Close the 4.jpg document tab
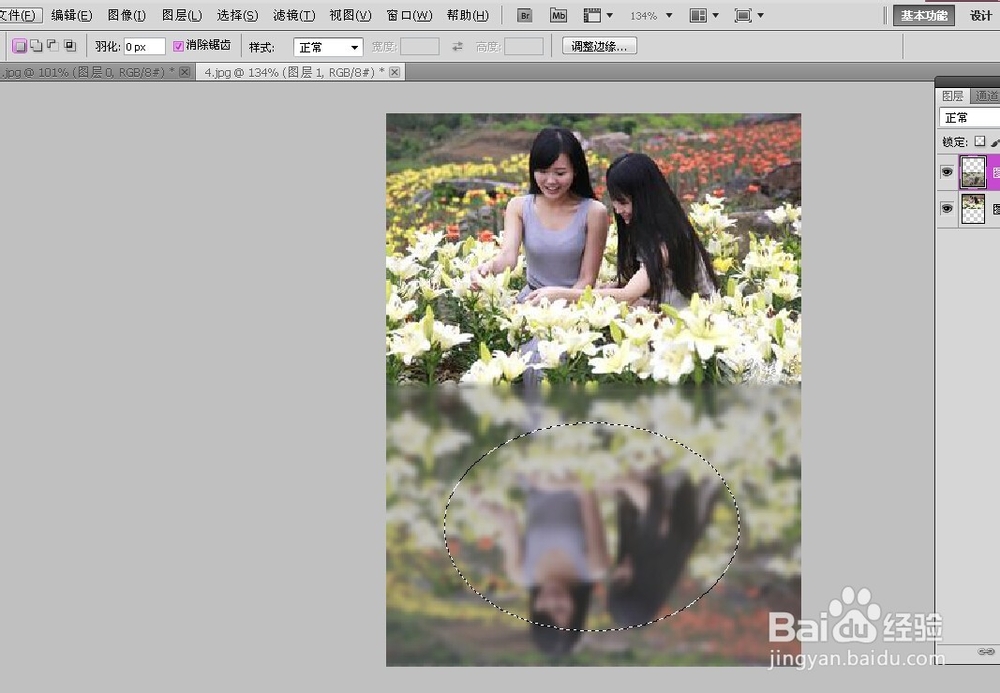Screen dimensions: 1000x693 tap(395, 72)
